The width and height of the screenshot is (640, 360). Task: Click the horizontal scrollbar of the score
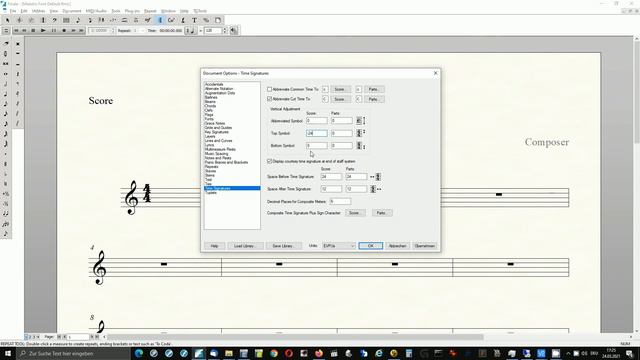coord(295,337)
